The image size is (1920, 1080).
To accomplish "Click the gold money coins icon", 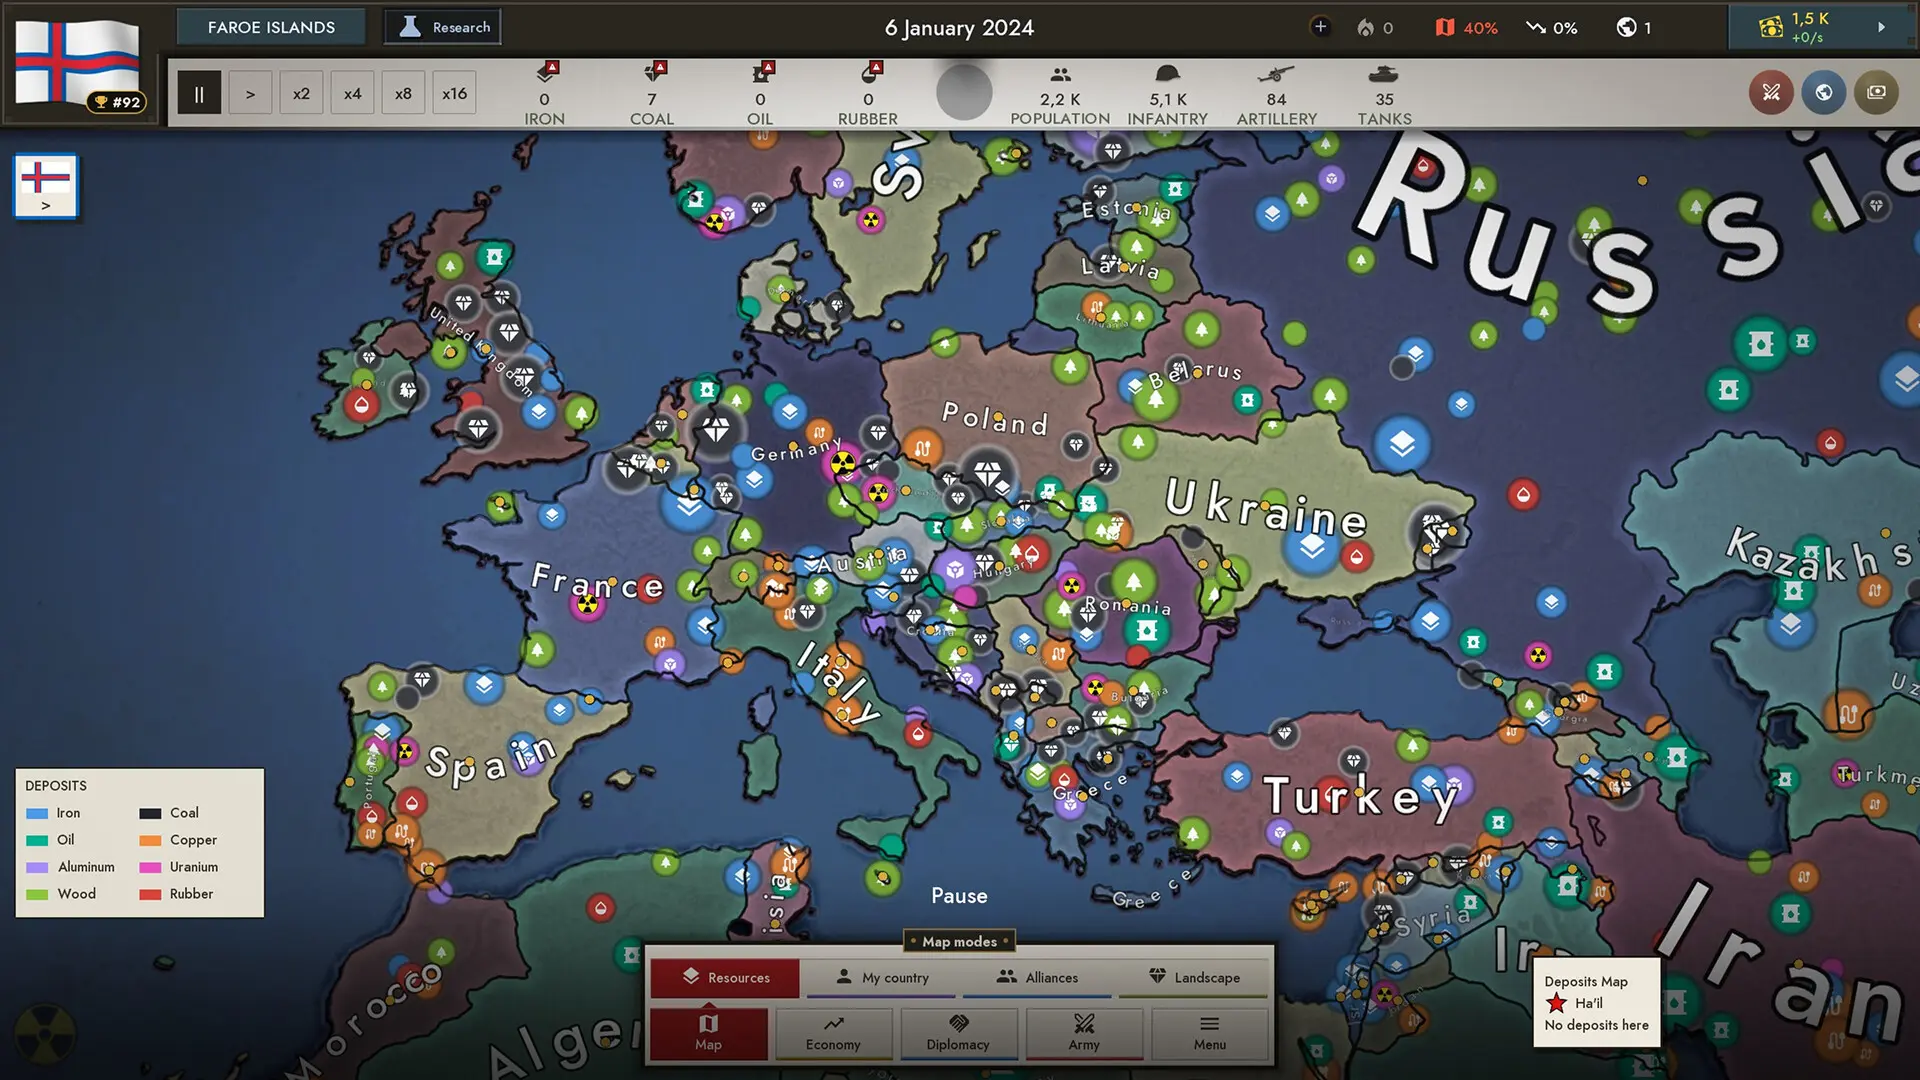I will point(1771,27).
